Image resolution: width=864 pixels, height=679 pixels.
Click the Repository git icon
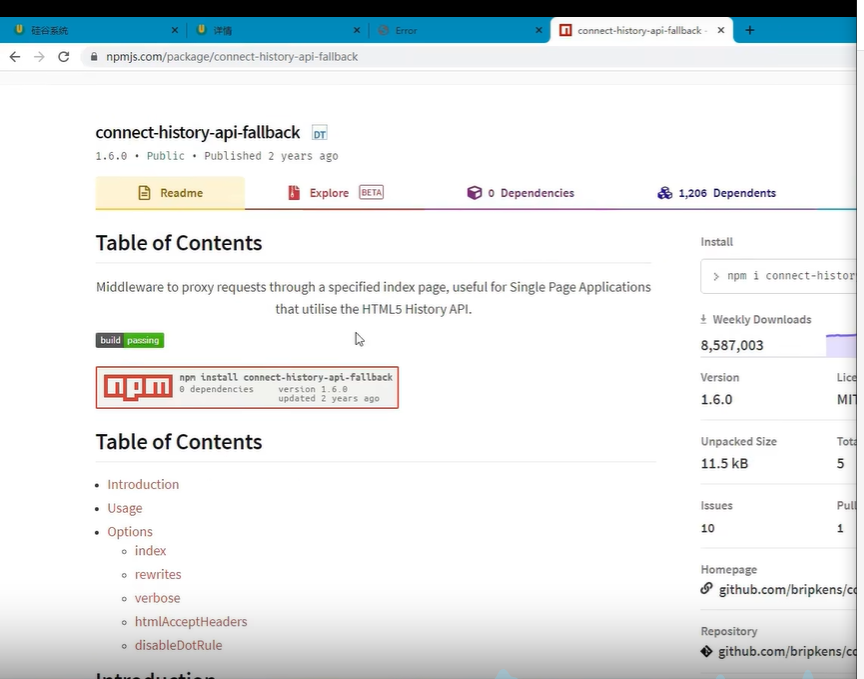(x=706, y=651)
